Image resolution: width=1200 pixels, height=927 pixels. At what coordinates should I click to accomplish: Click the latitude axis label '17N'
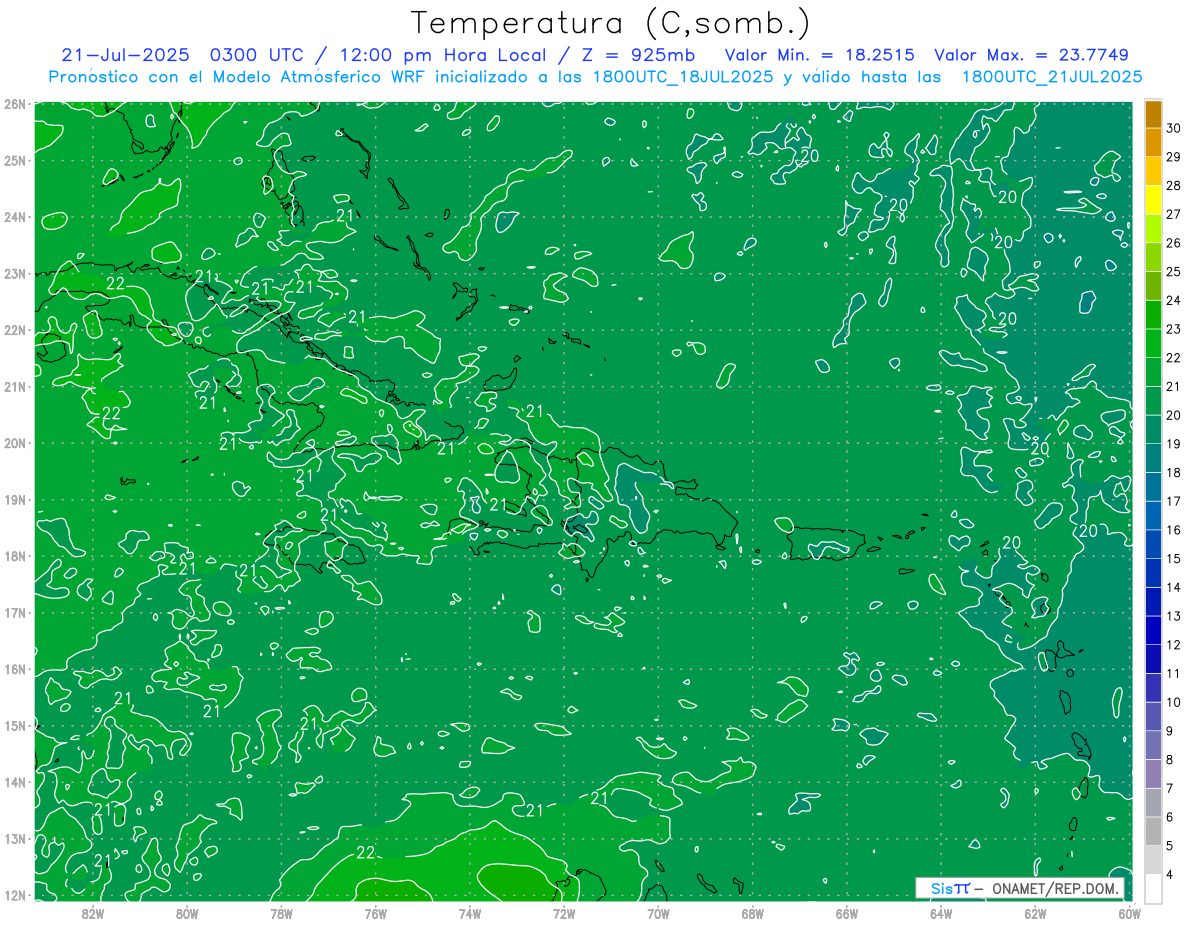pos(14,613)
